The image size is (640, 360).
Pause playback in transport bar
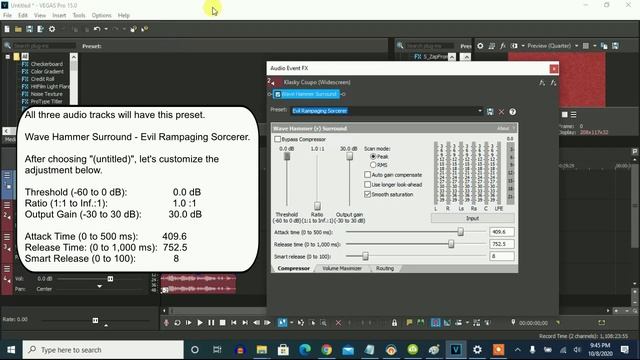[211, 322]
